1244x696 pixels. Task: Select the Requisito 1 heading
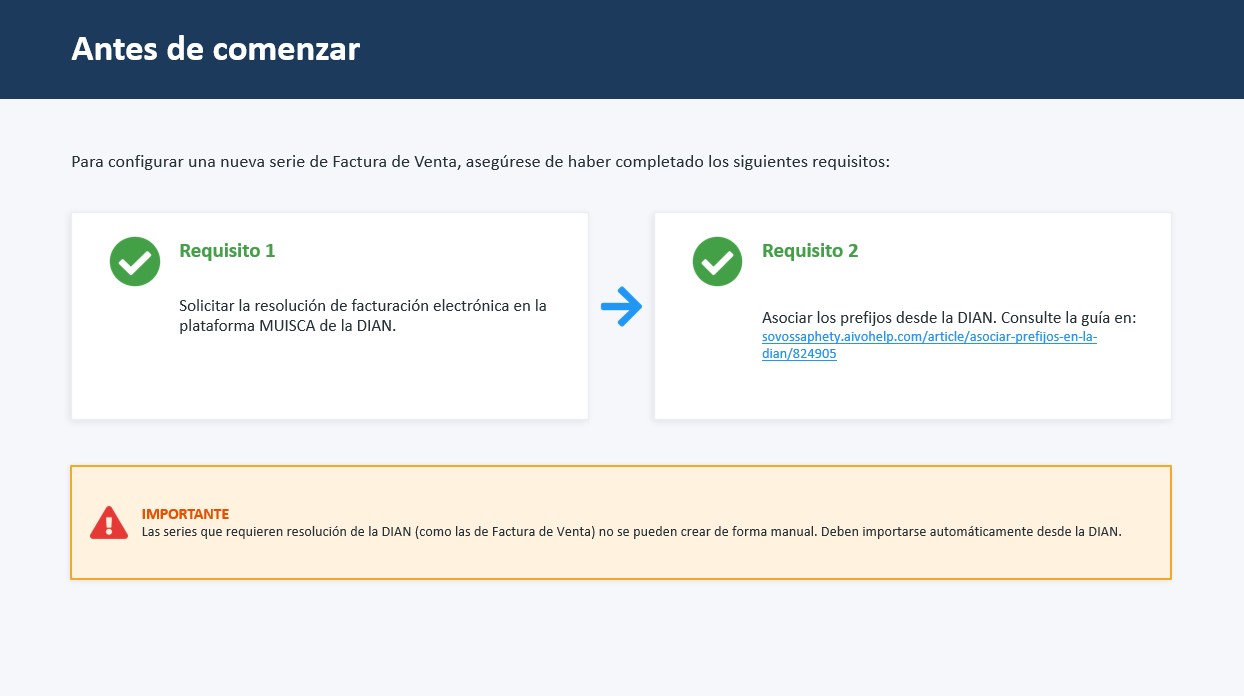(227, 251)
